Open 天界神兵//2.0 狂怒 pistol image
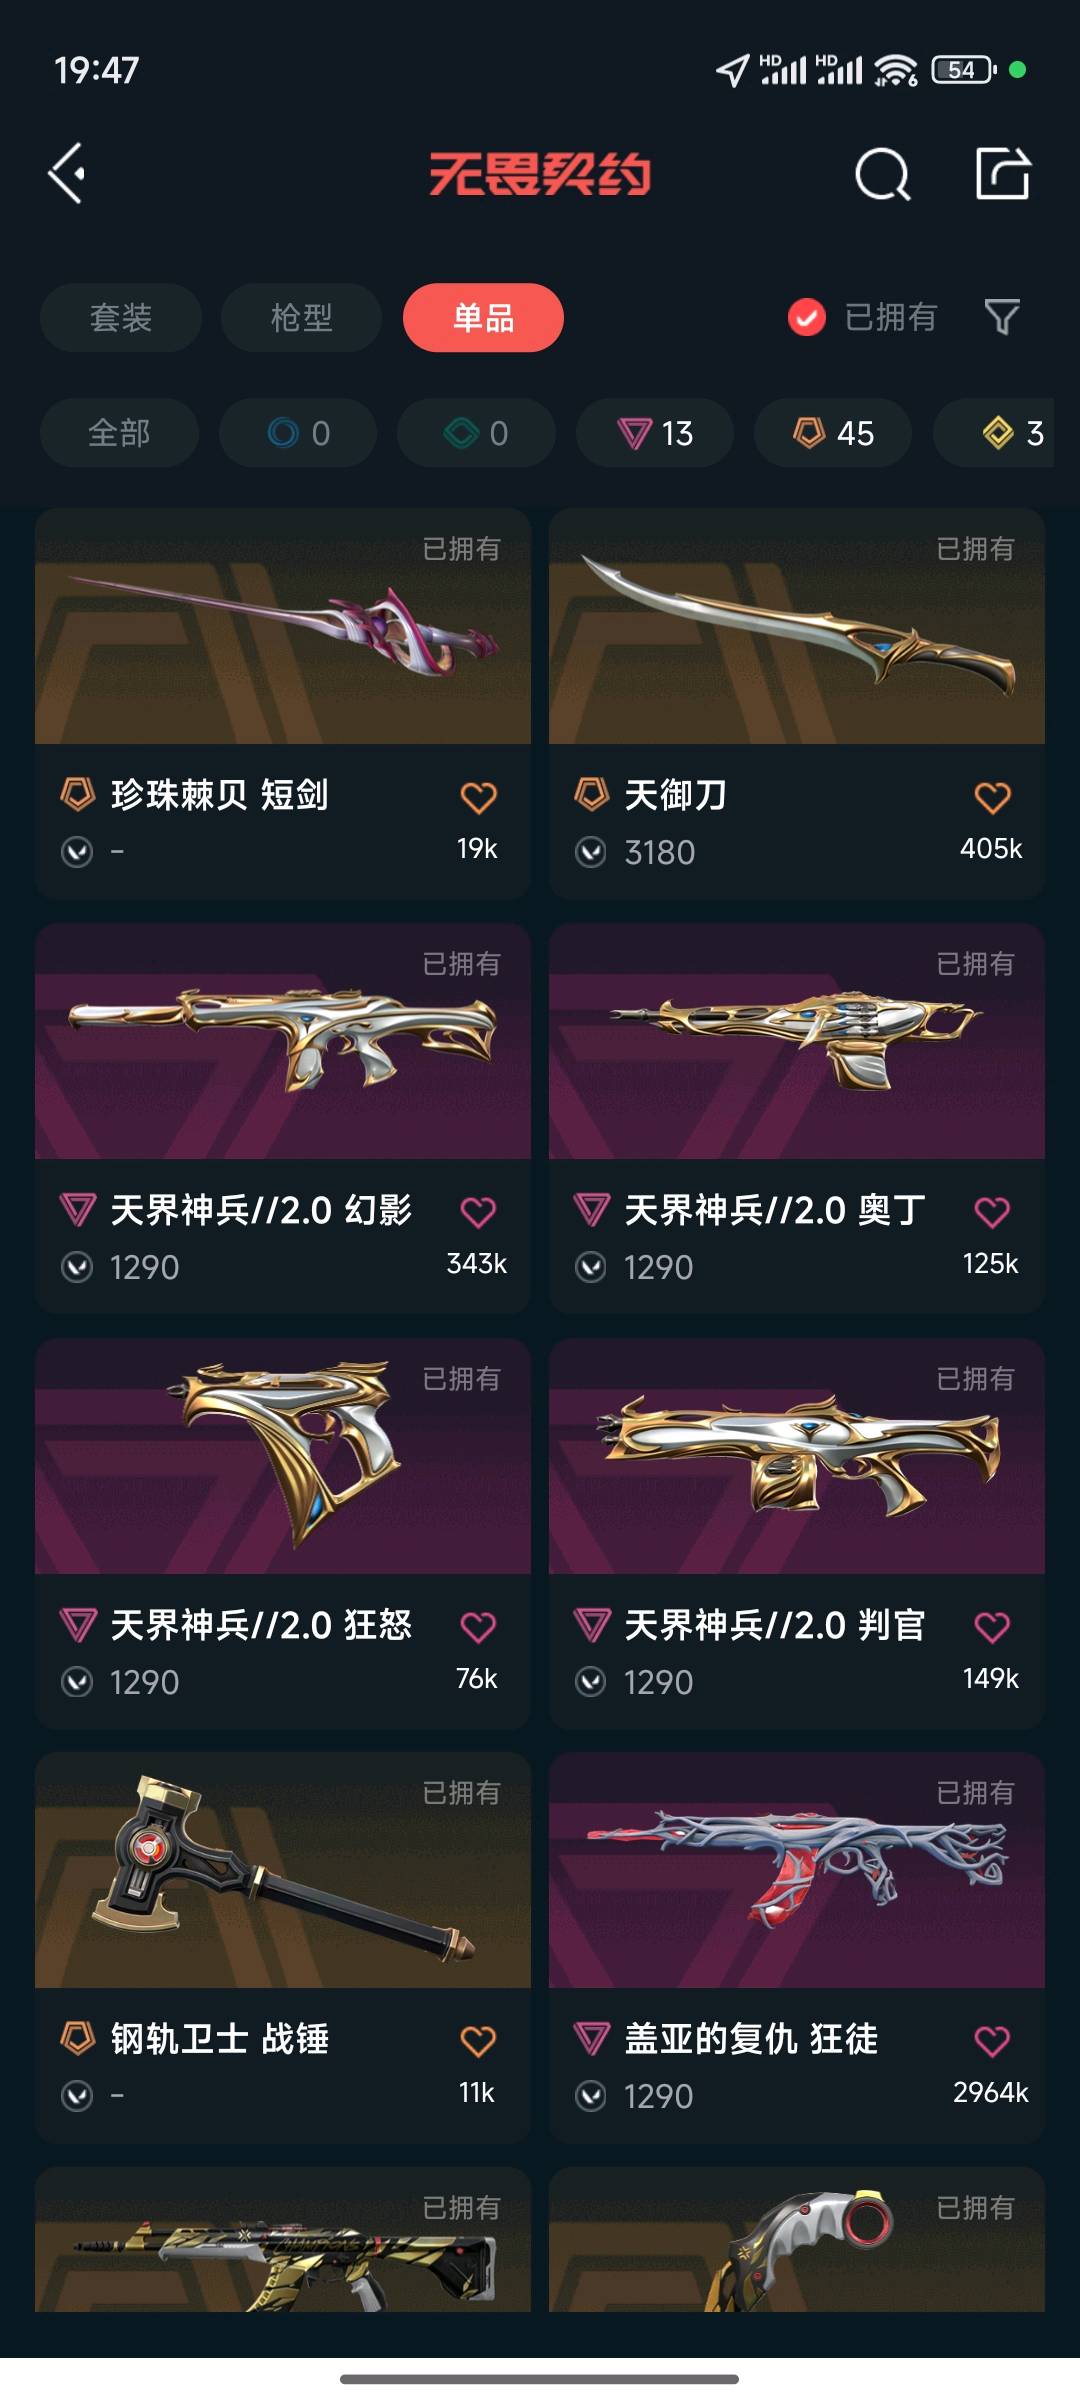 pos(283,1456)
